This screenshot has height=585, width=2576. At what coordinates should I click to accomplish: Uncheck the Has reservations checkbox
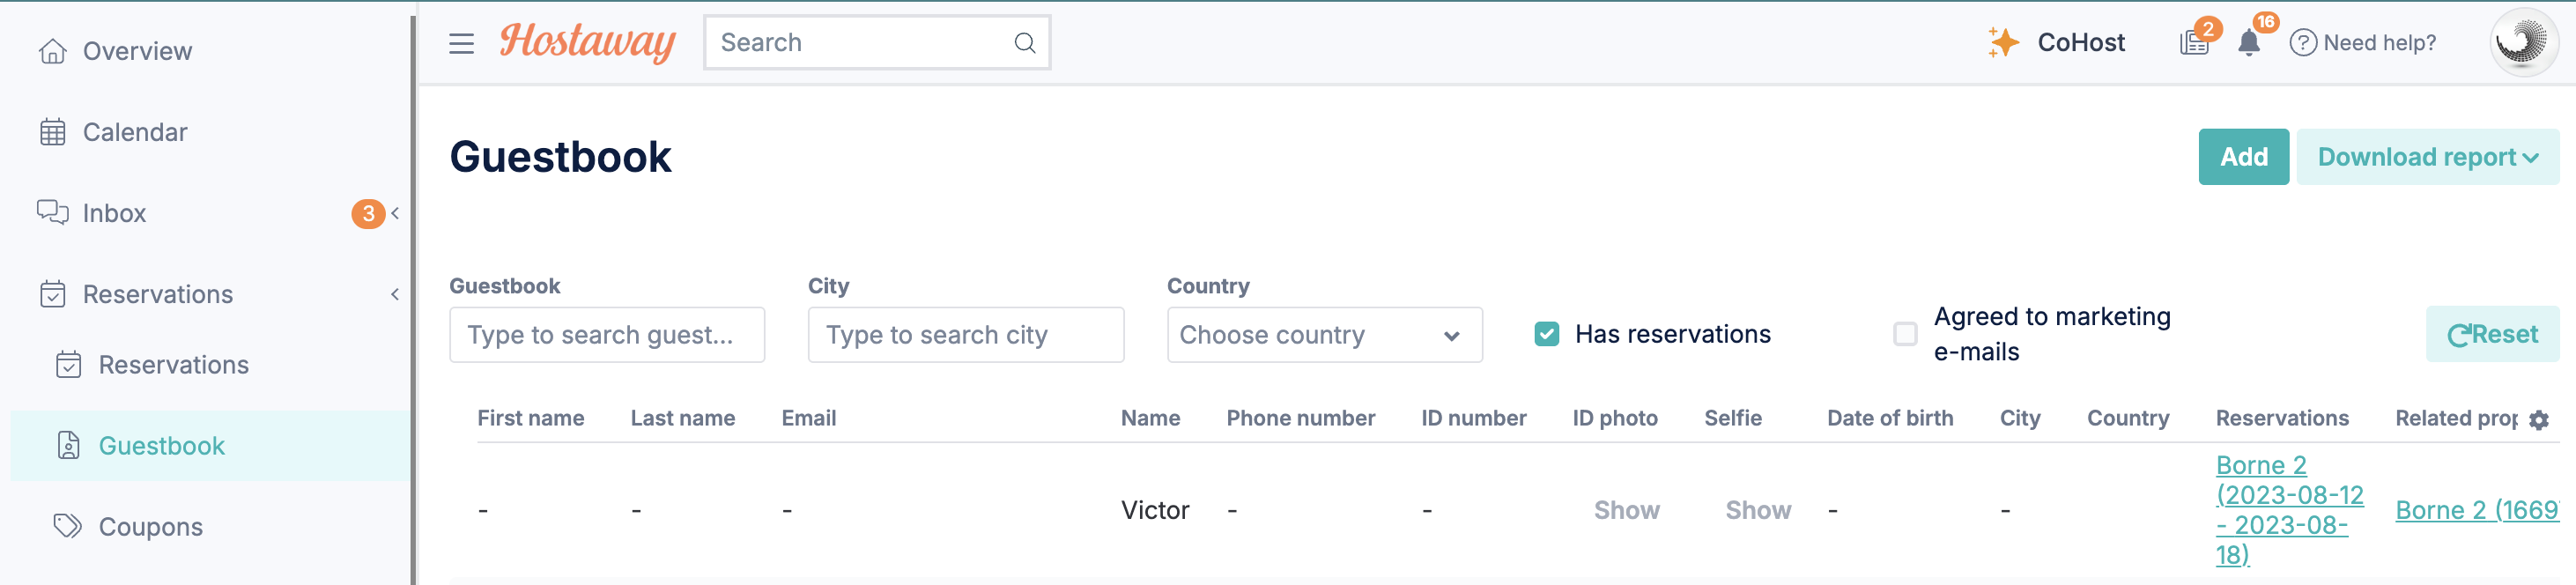click(1546, 334)
